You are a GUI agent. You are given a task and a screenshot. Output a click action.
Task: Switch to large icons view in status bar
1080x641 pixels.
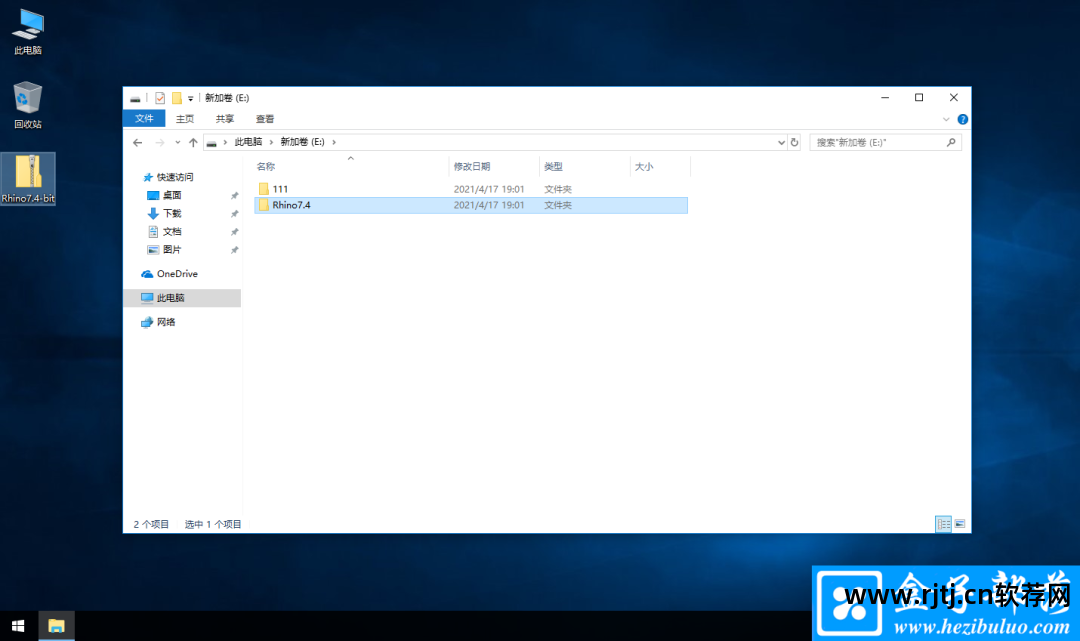click(x=960, y=524)
